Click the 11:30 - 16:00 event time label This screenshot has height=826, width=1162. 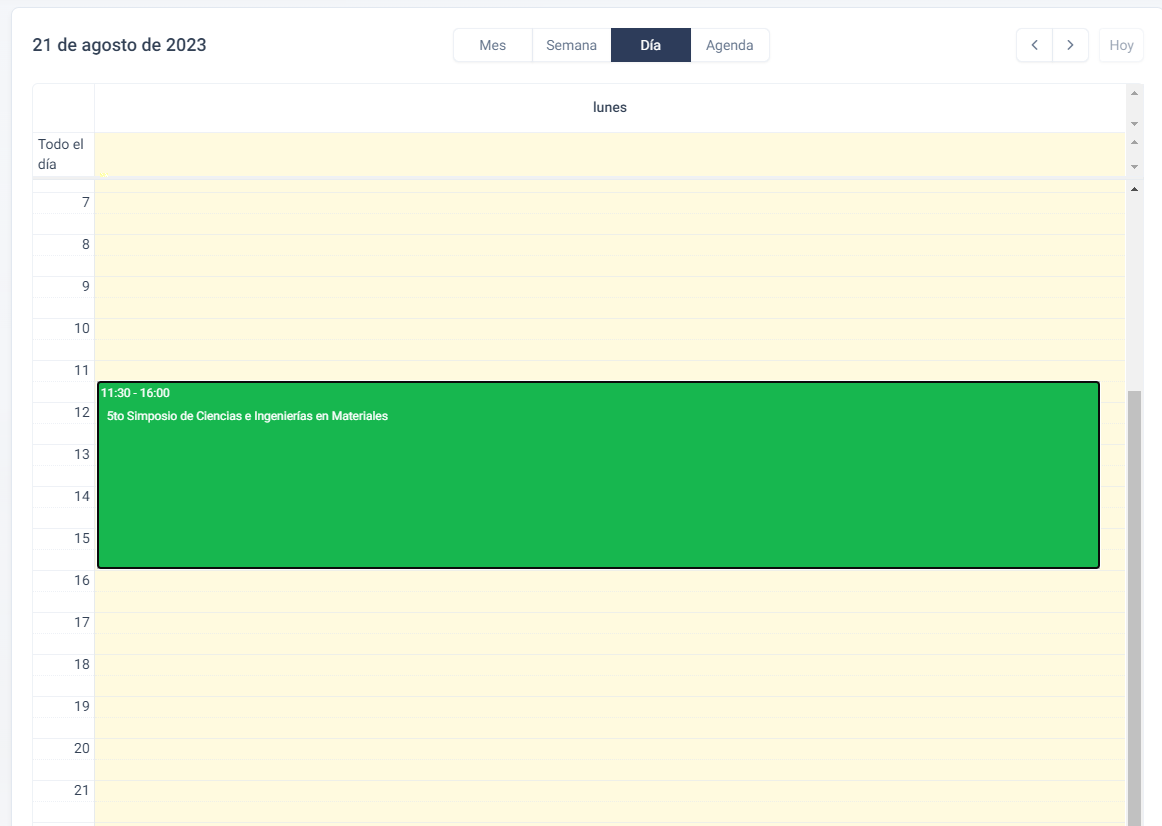[x=135, y=393]
